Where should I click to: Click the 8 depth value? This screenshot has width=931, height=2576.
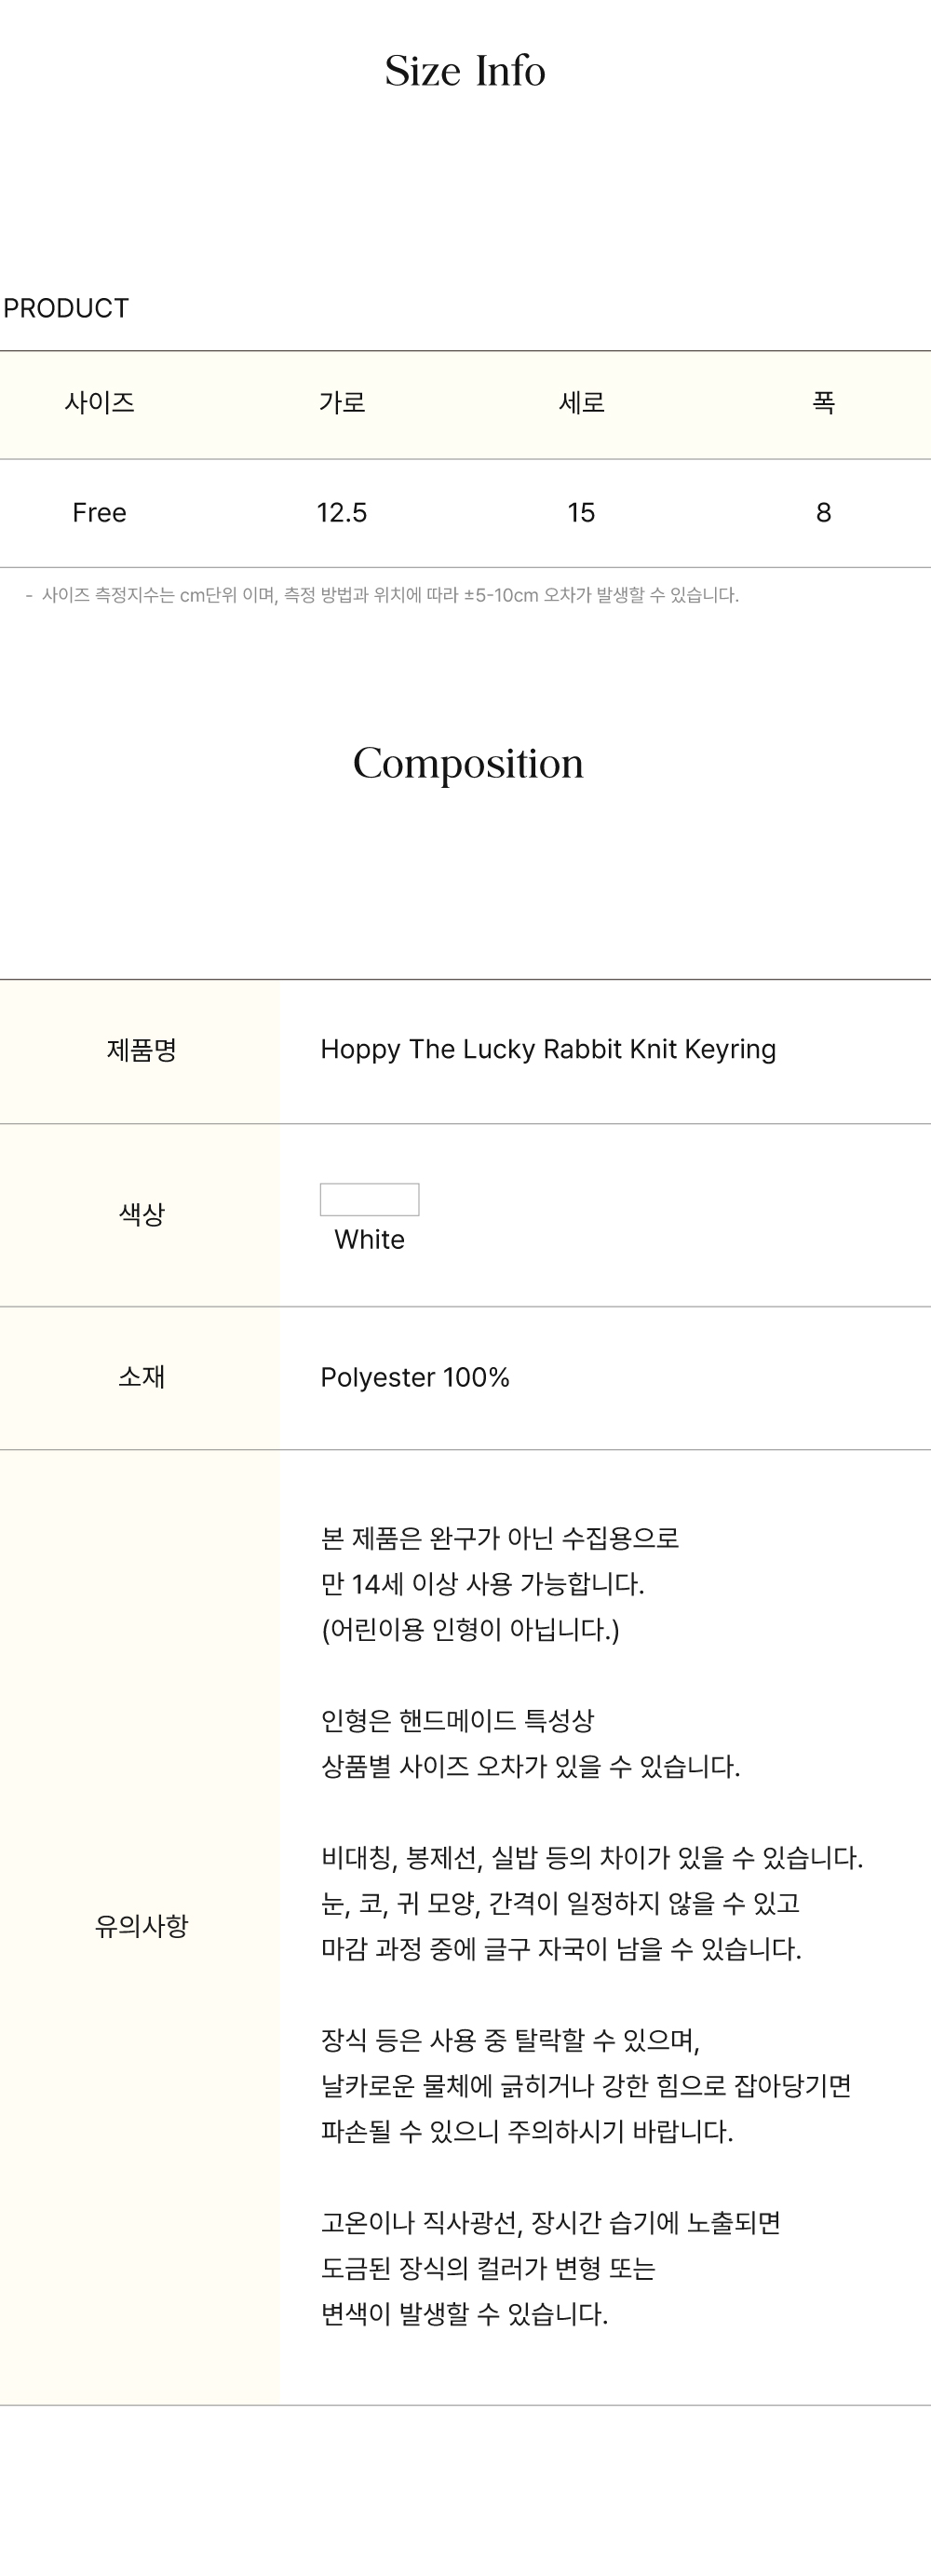click(x=823, y=513)
